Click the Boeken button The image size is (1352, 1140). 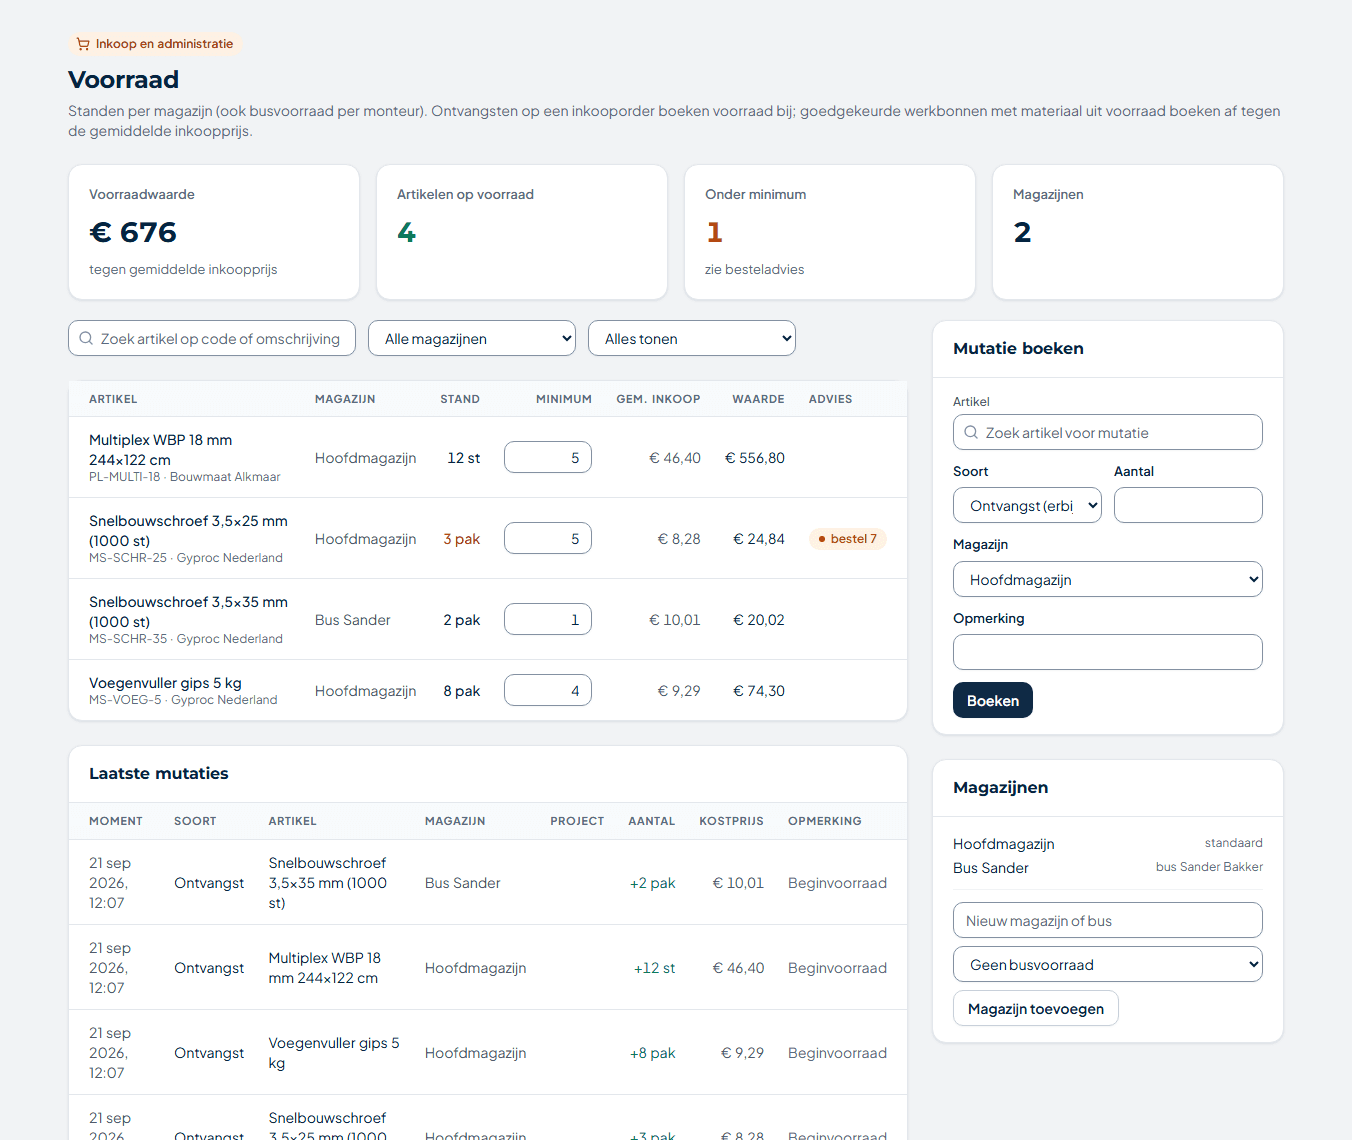993,700
